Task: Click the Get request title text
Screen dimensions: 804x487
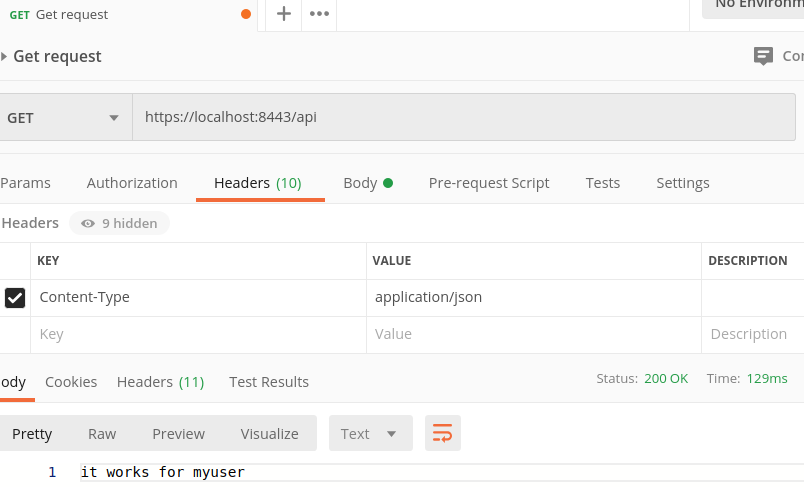Action: (57, 56)
